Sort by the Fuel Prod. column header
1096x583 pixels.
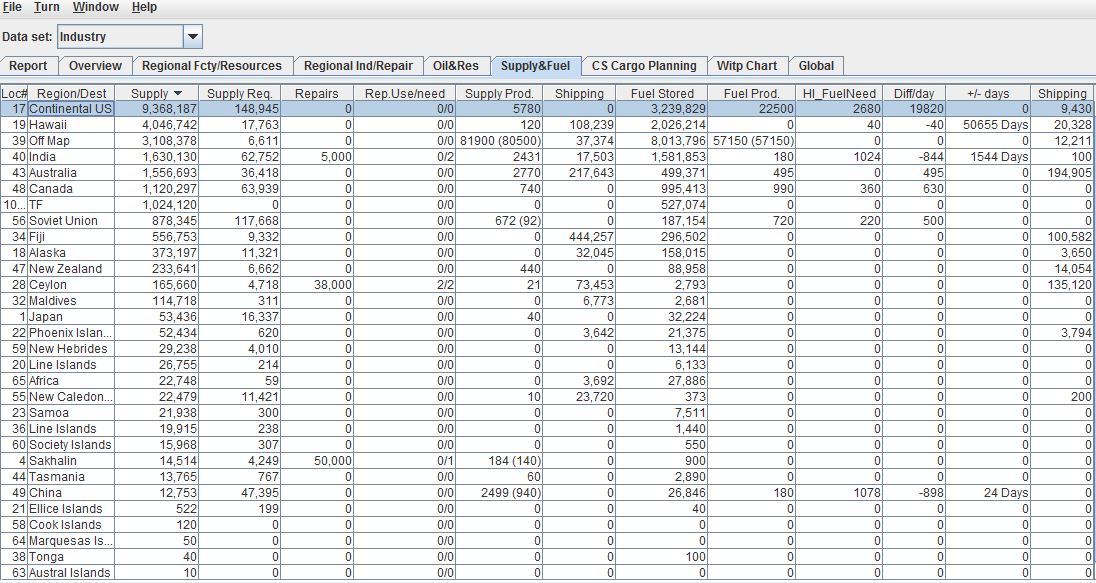[751, 93]
